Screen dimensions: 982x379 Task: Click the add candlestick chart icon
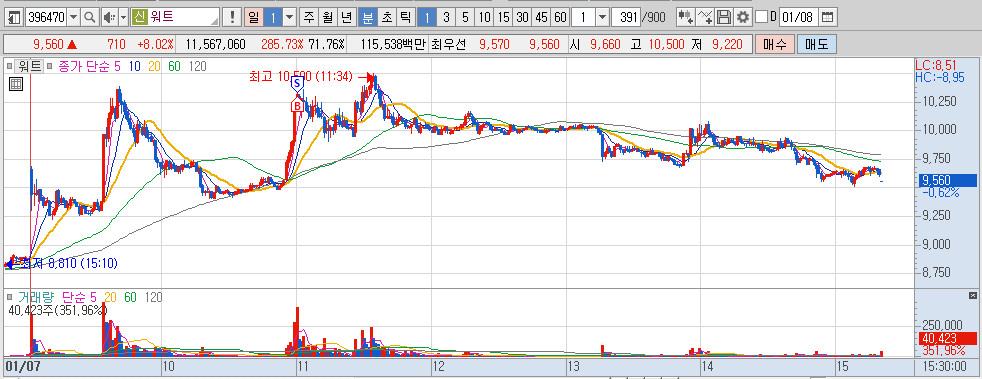pos(686,18)
